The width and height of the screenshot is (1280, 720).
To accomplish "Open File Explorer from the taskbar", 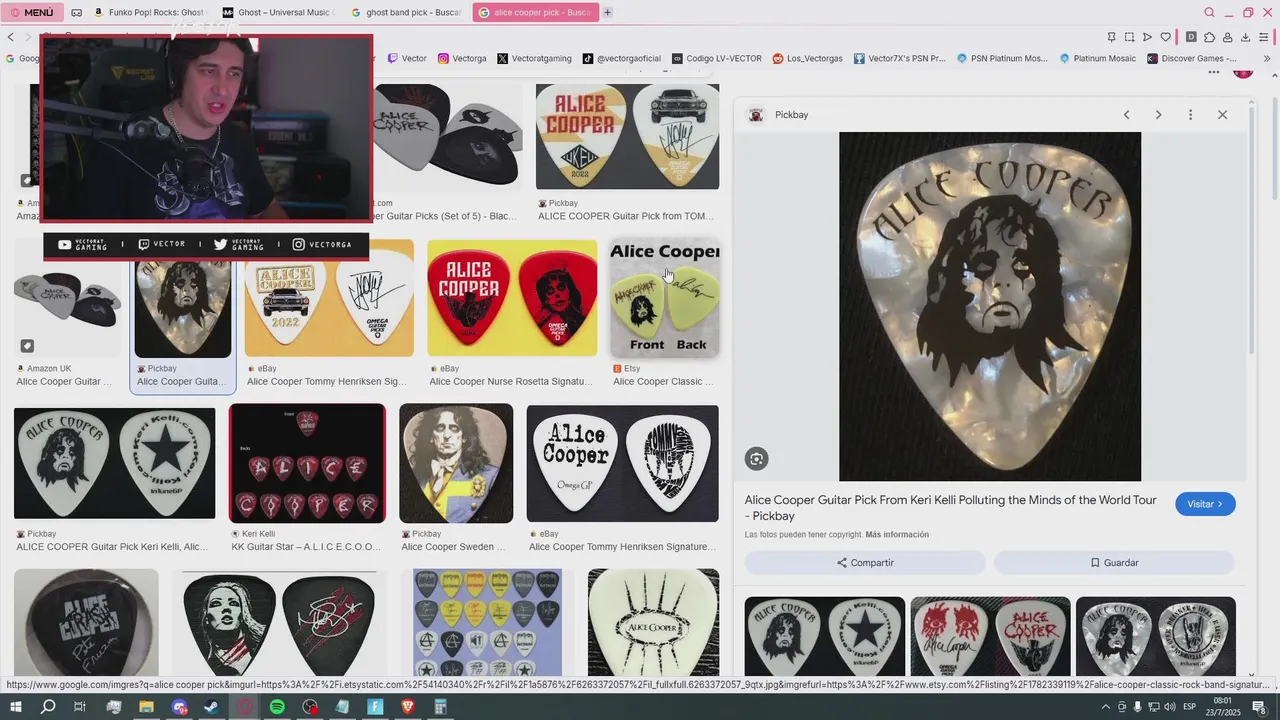I will pos(146,707).
